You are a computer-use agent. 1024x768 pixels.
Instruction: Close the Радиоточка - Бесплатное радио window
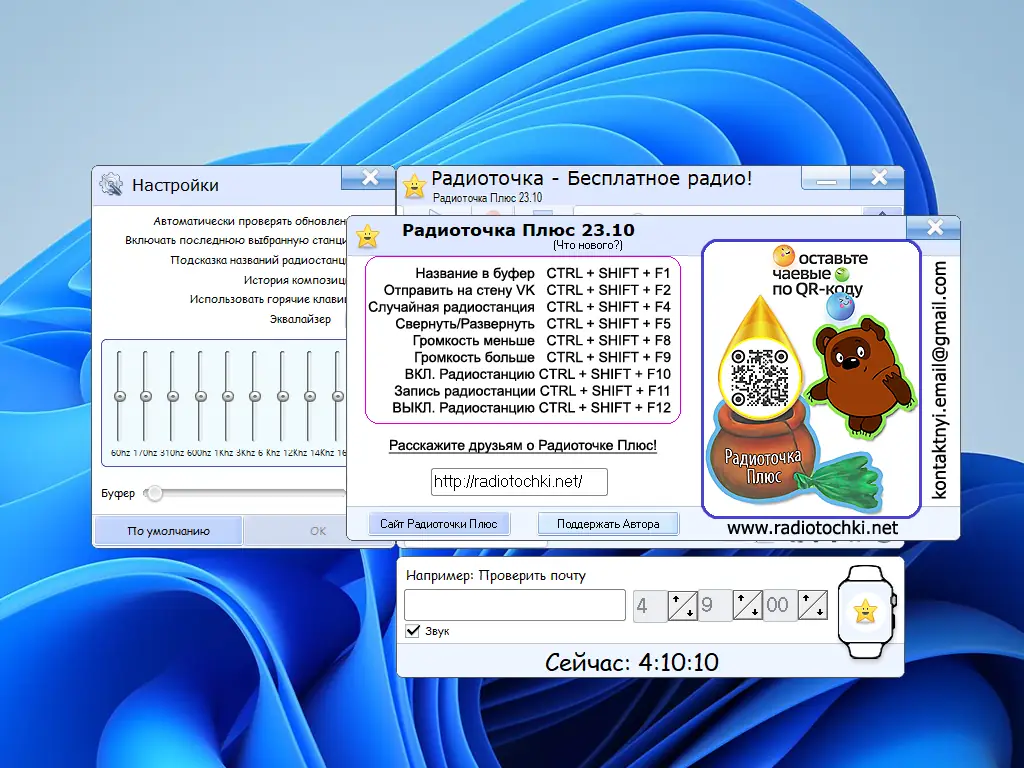[878, 177]
